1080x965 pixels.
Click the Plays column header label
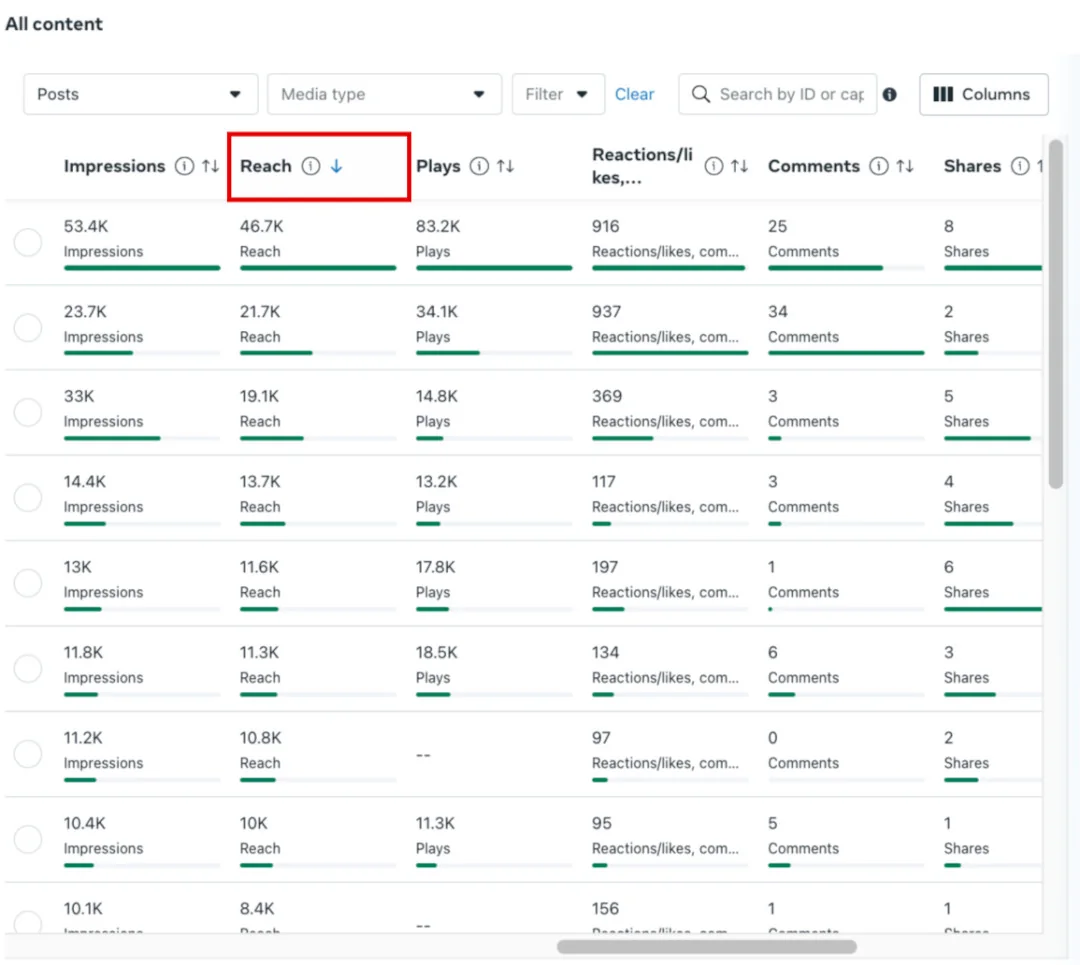pyautogui.click(x=438, y=166)
